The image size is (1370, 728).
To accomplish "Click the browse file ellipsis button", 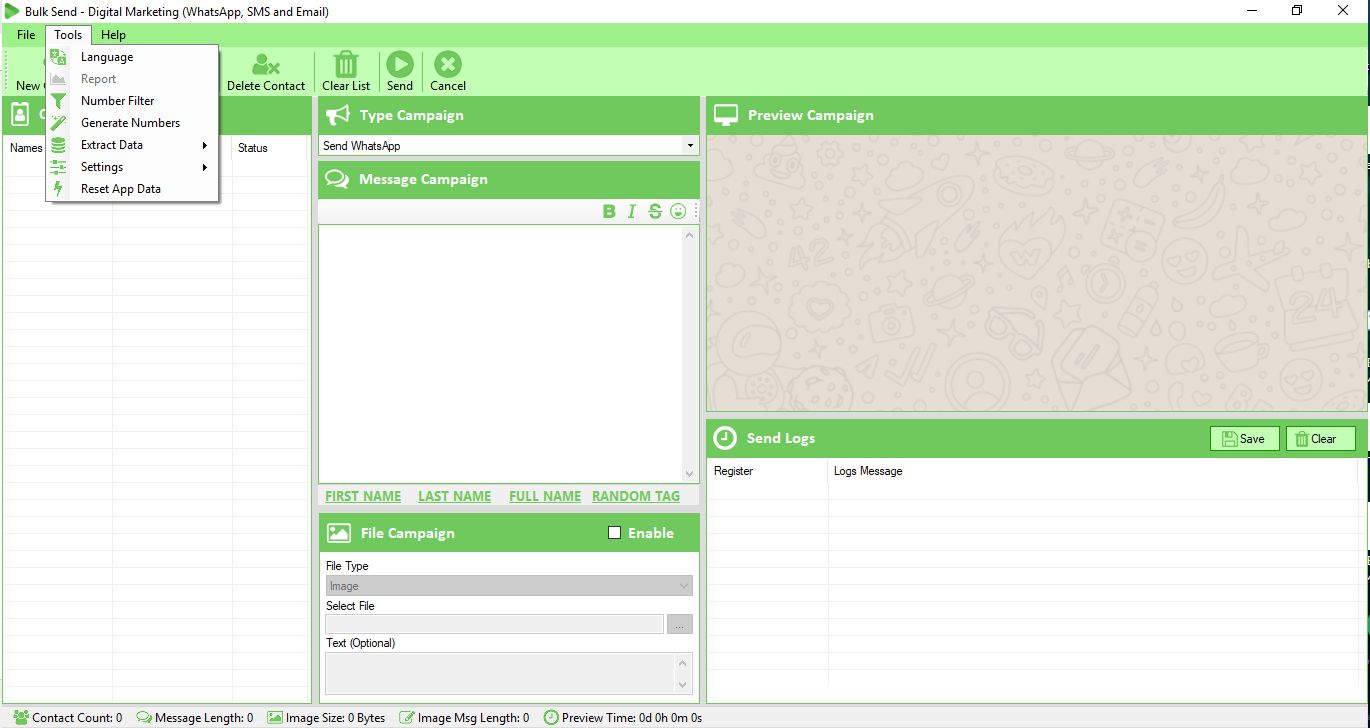I will coord(680,624).
